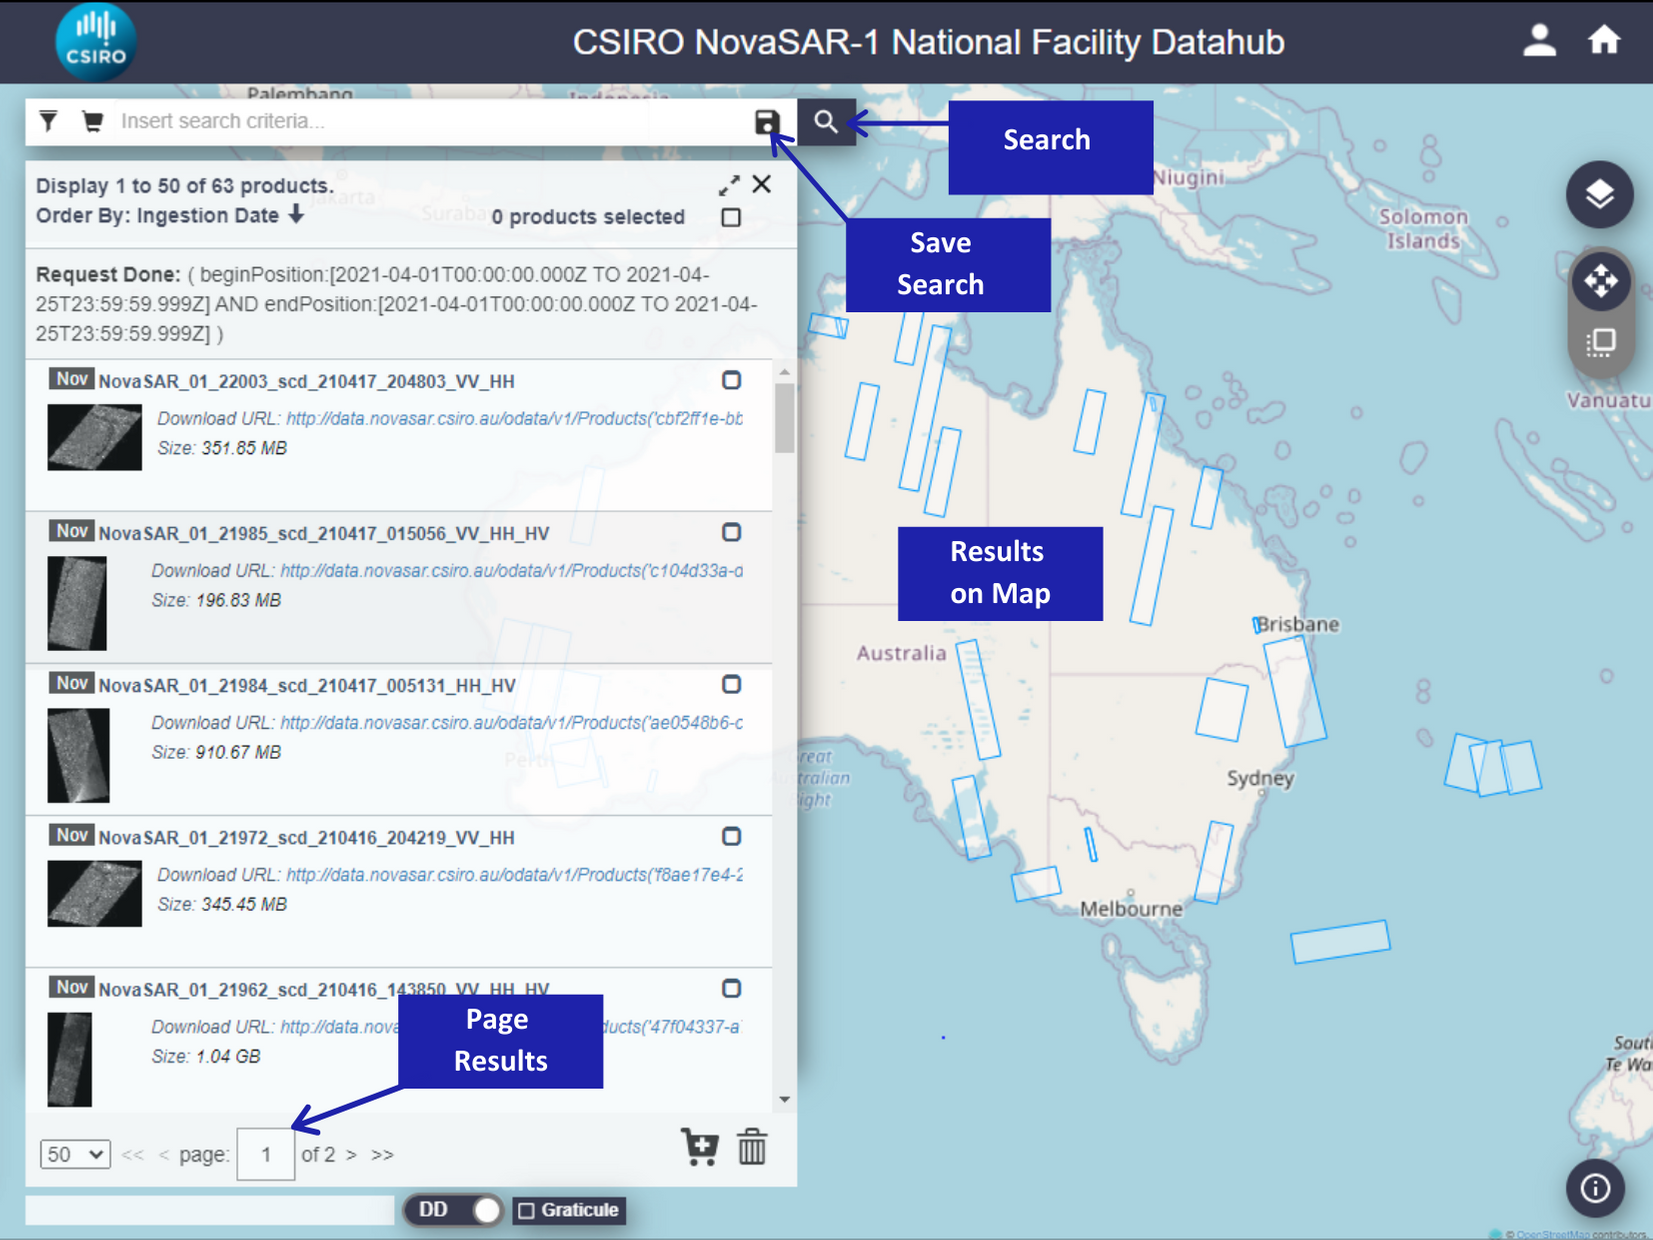The image size is (1653, 1240).
Task: Jump to first results page
Action: pos(132,1154)
